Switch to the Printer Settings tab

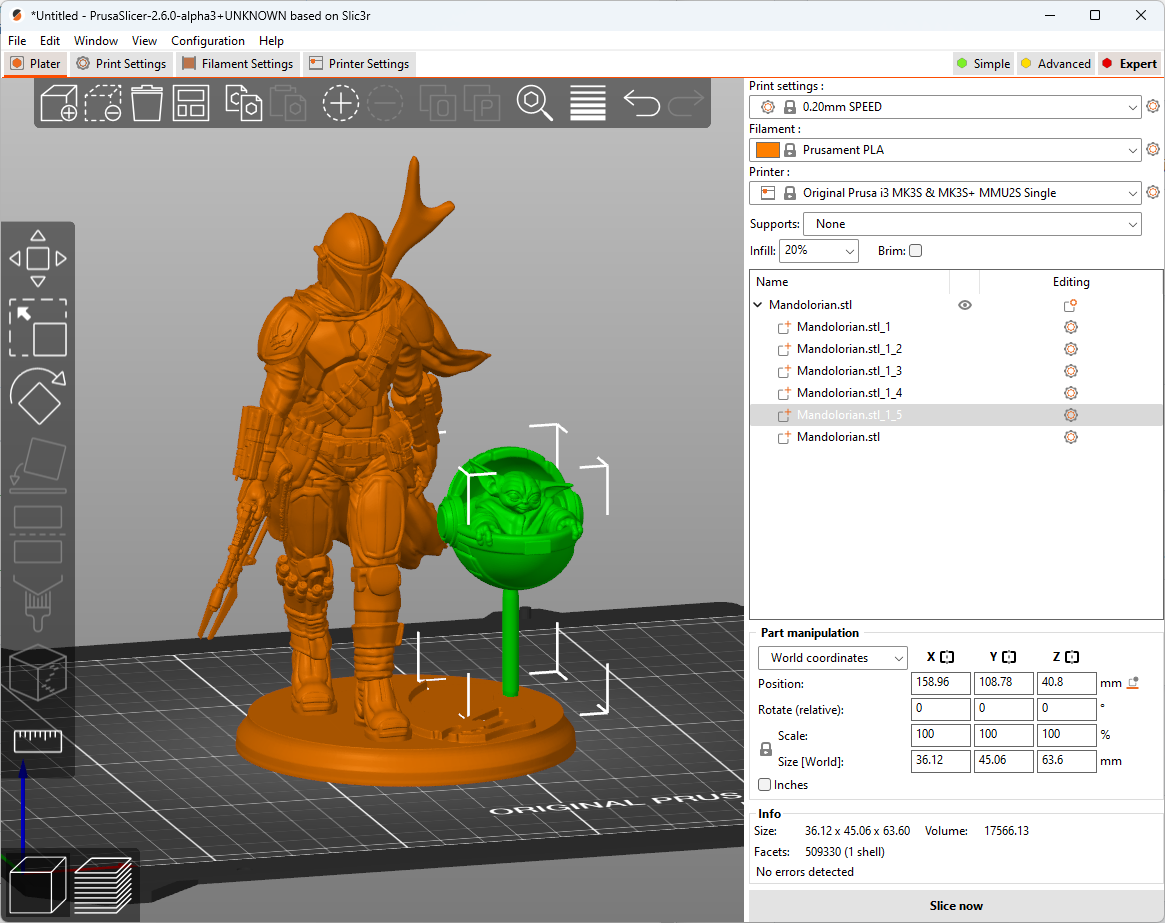point(359,64)
